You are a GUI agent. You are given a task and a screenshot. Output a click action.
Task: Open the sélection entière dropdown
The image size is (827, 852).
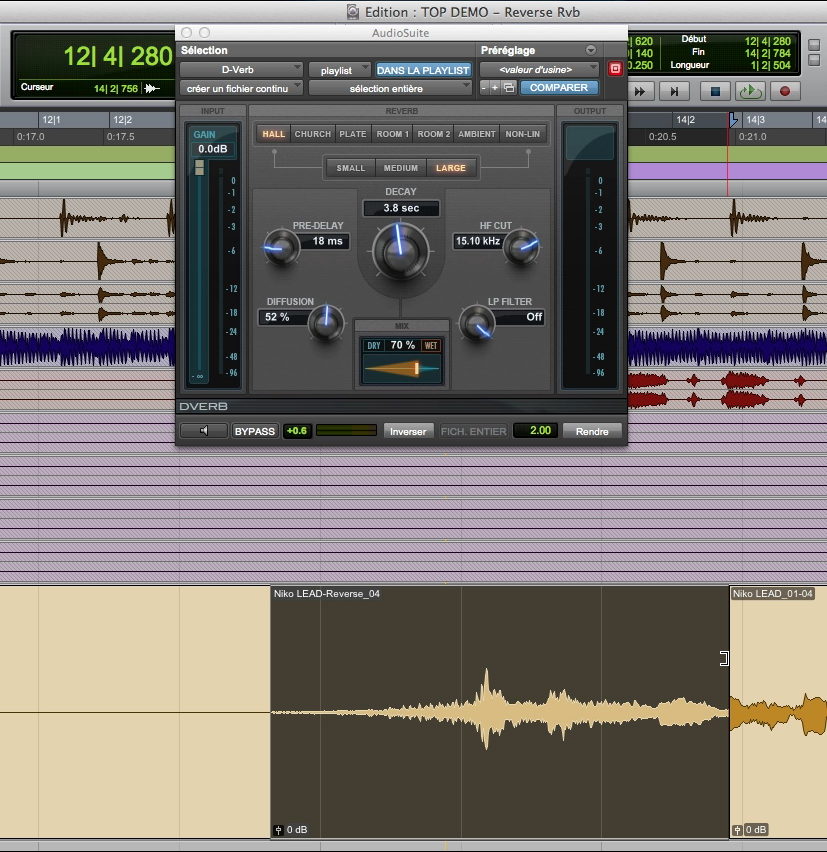pyautogui.click(x=390, y=88)
